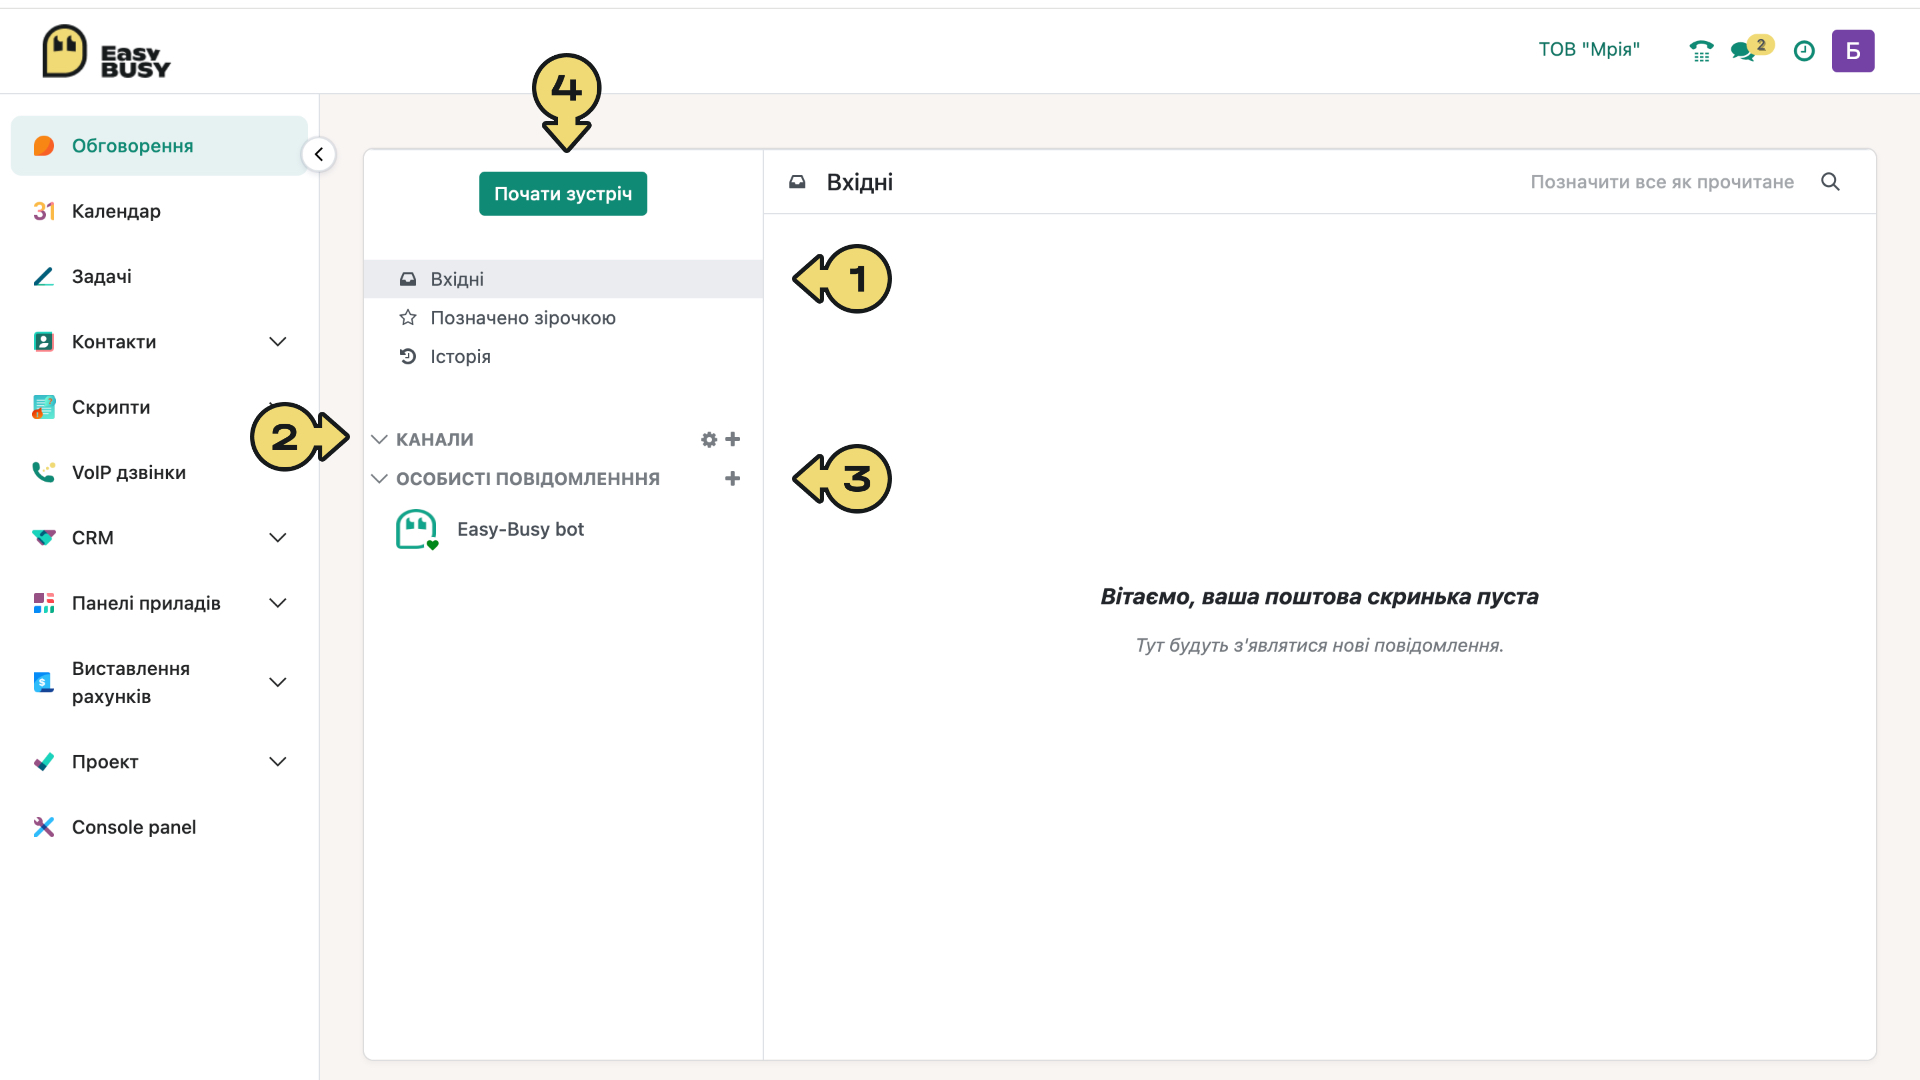Collapse the ОСОБИСТІ ПОВІДОМЛЕННЯ section chevron
Screen dimensions: 1920x1080
[x=379, y=479]
